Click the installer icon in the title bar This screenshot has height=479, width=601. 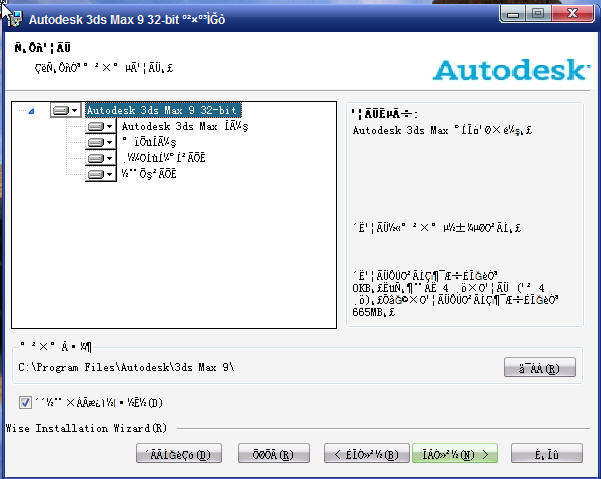(14, 19)
